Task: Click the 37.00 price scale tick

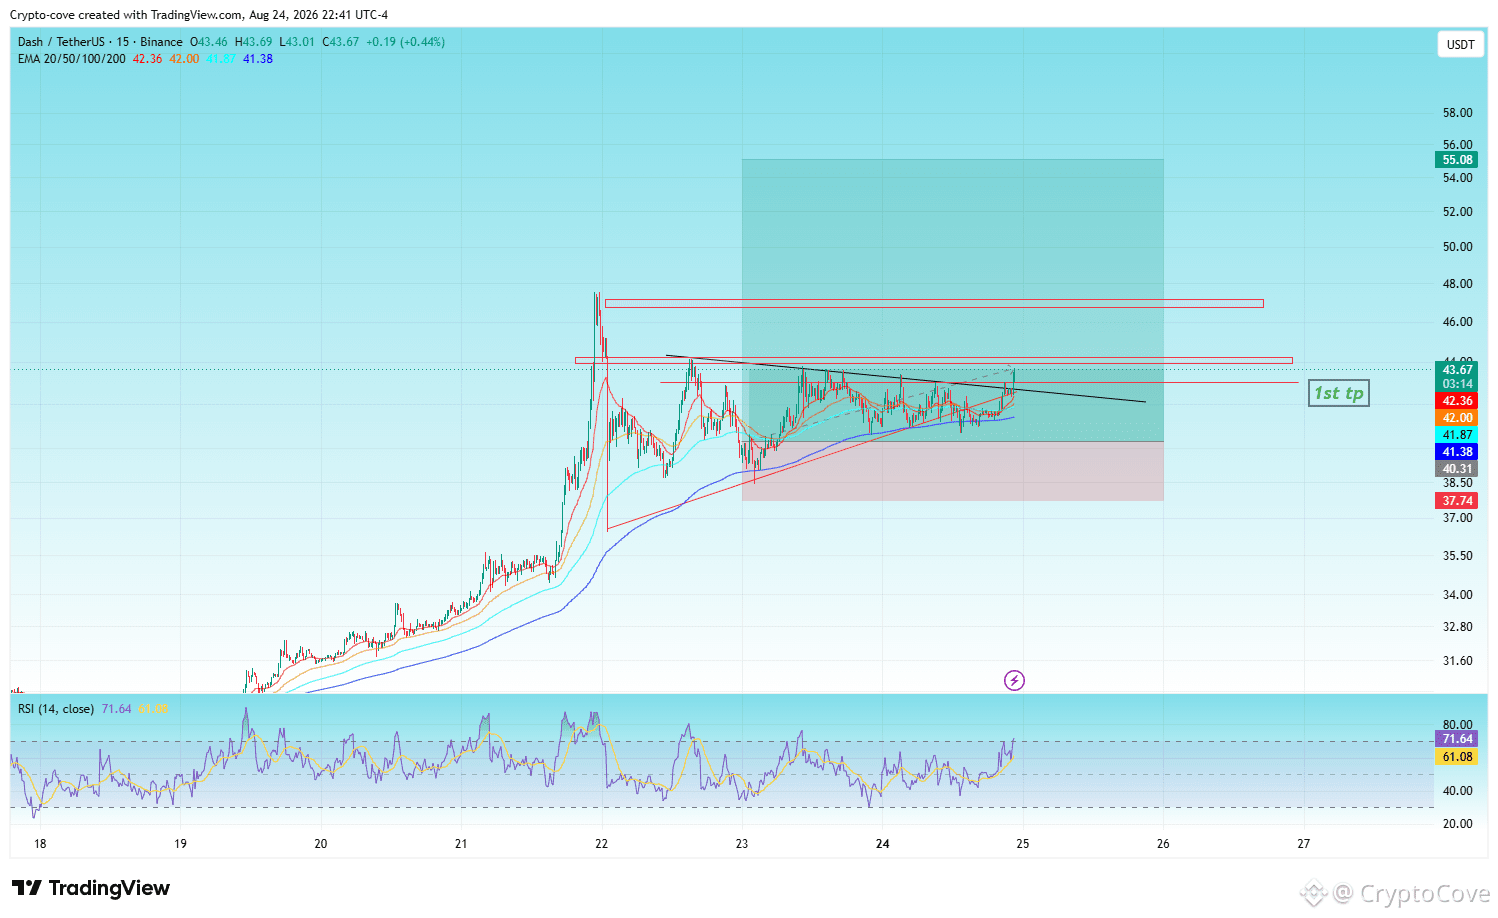Action: 1457,518
